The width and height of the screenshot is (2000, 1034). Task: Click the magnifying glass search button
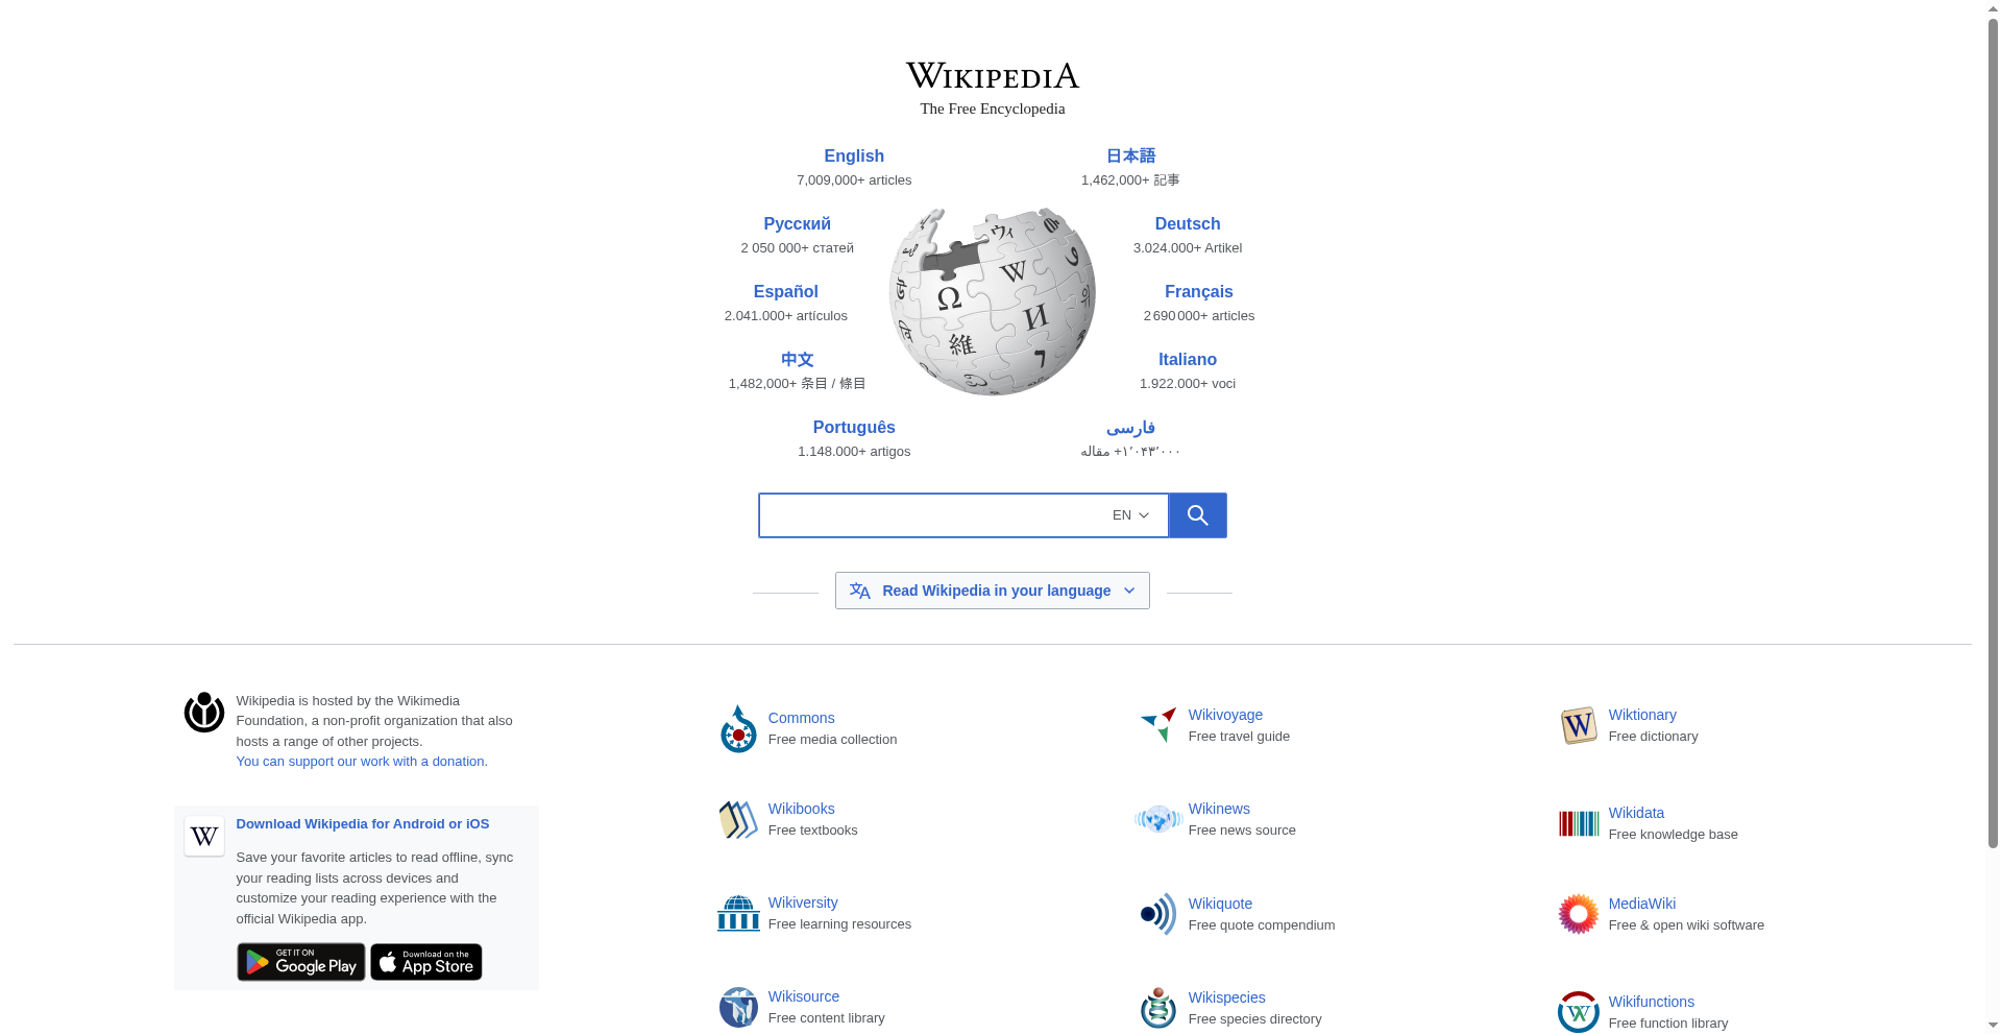(x=1197, y=515)
